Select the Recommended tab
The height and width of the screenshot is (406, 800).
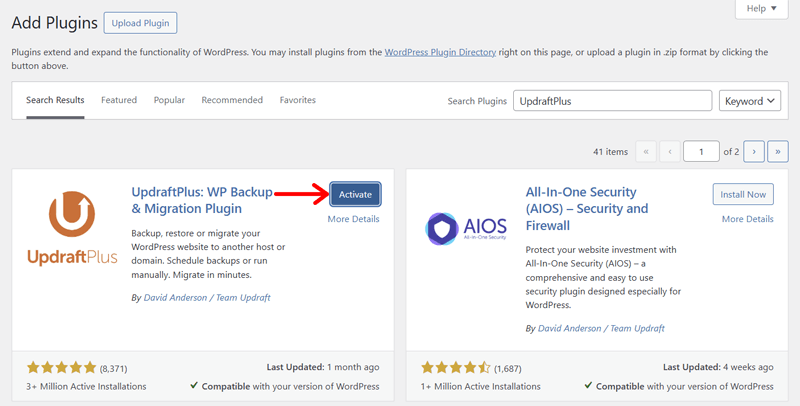[232, 101]
